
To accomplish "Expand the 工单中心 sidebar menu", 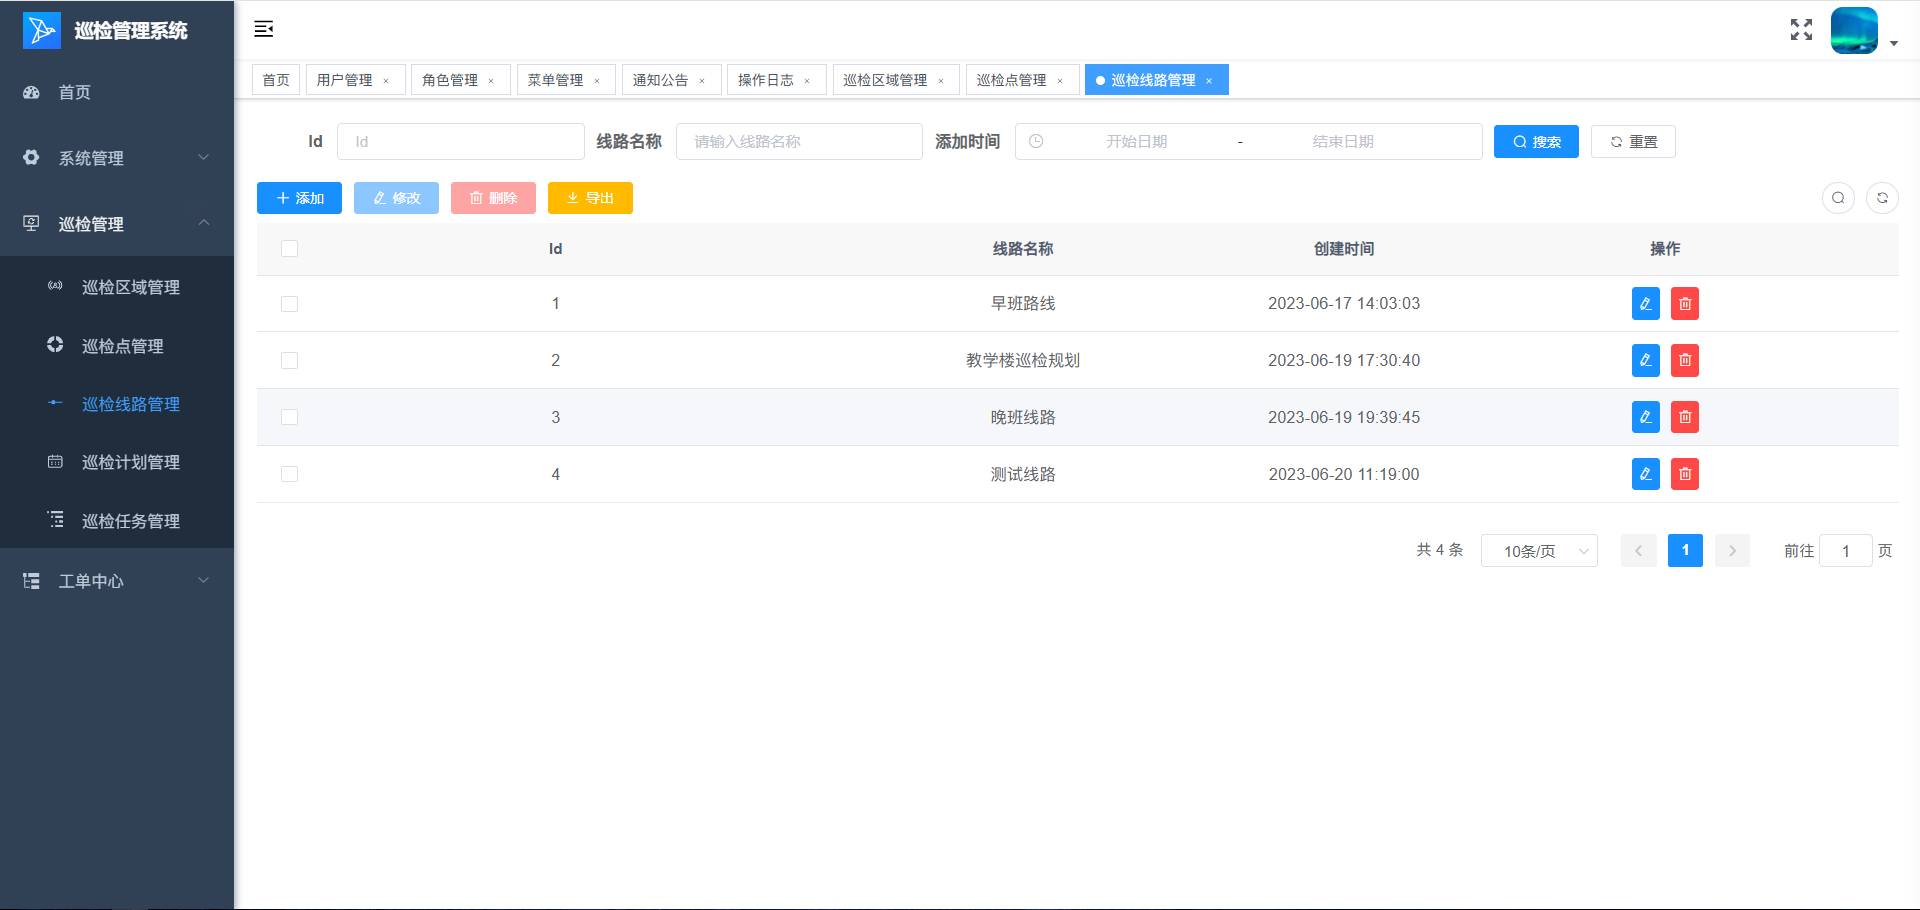I will pos(116,581).
